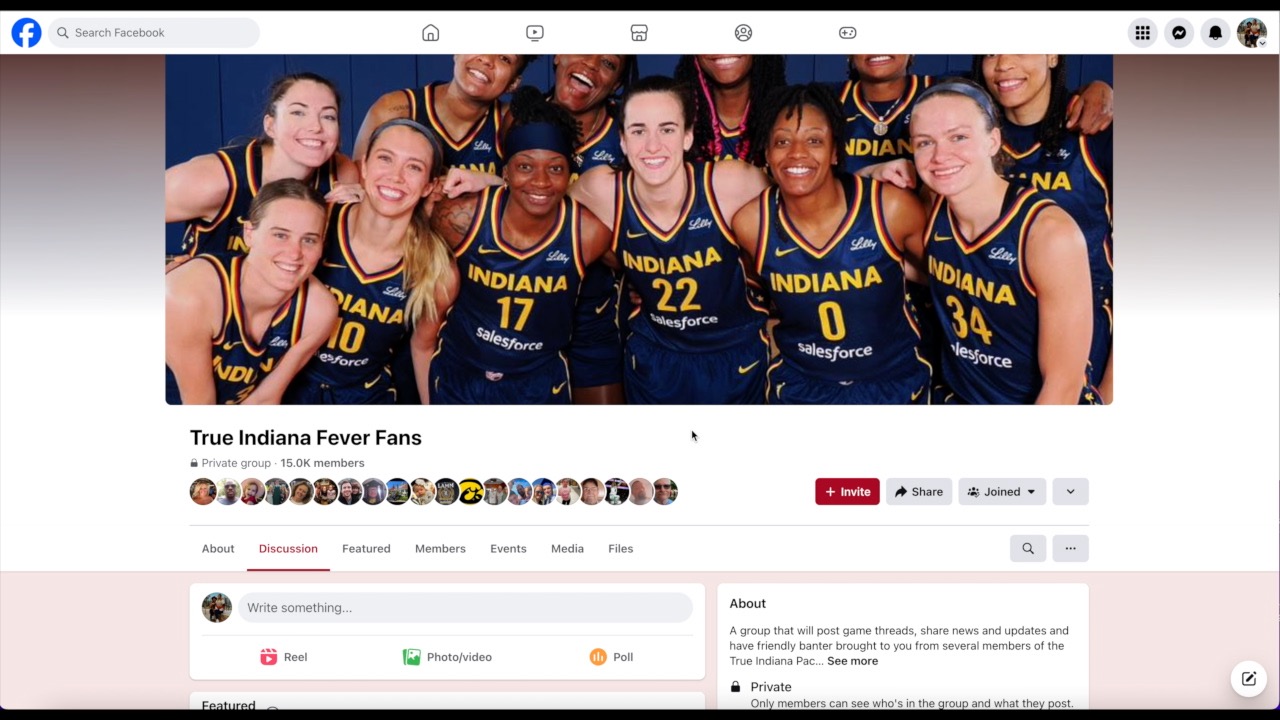Click the Search Facebook field
Image resolution: width=1280 pixels, height=720 pixels.
point(154,33)
